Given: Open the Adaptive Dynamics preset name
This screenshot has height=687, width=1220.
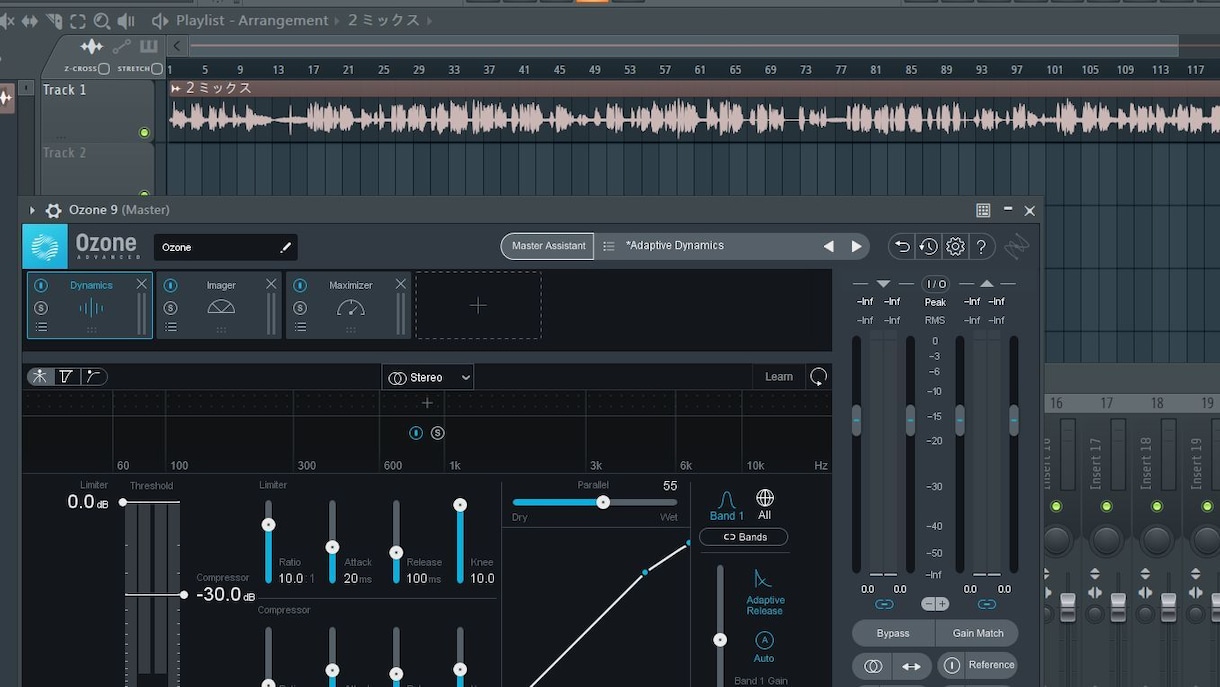Looking at the screenshot, I should pos(675,246).
